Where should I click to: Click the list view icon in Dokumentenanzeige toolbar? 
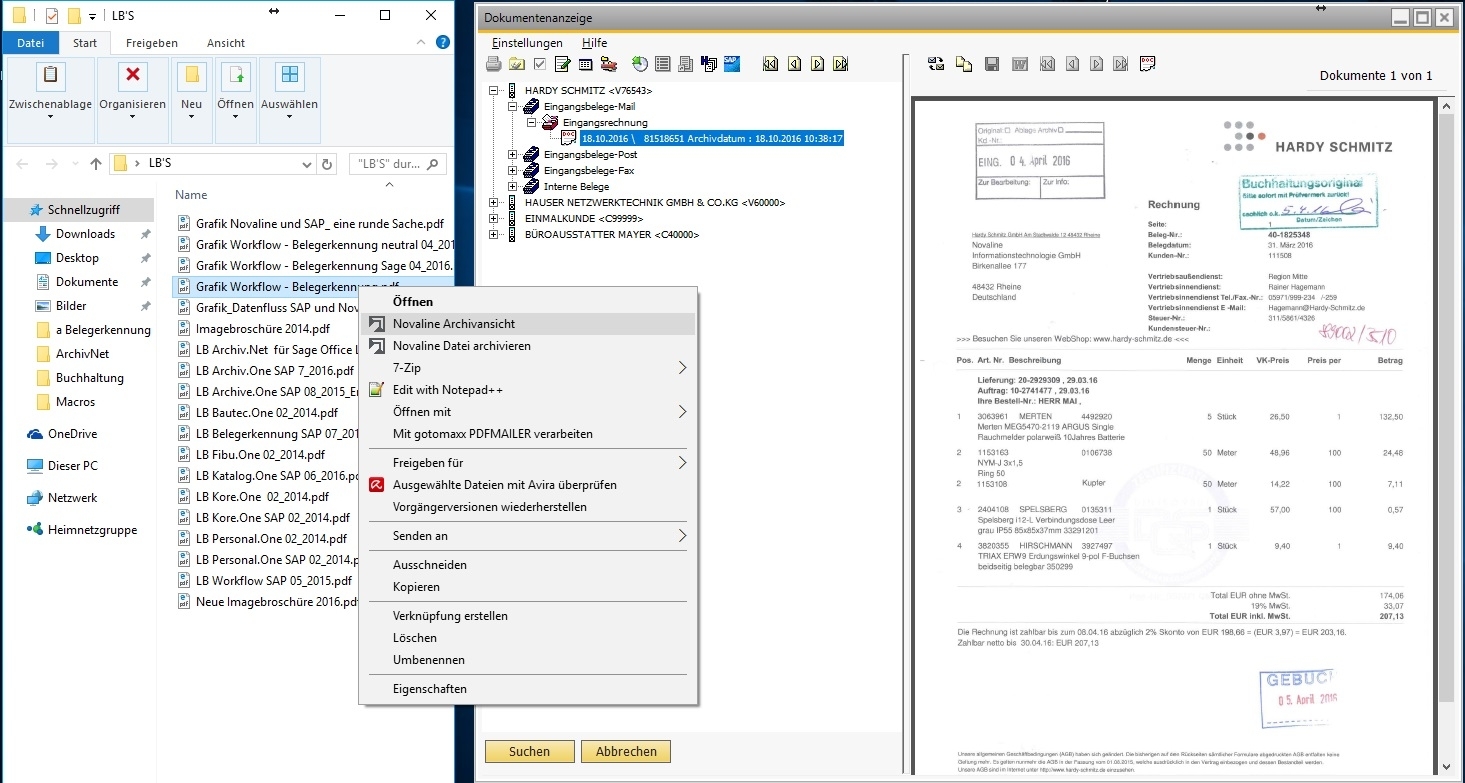[662, 65]
